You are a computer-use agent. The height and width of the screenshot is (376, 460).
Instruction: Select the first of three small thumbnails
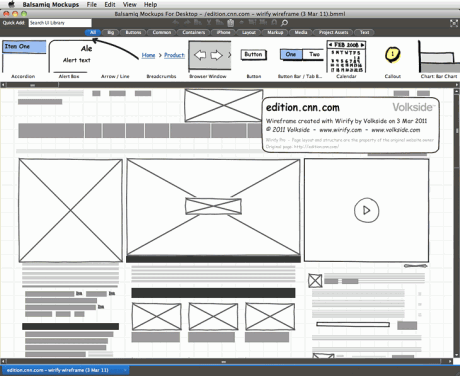pyautogui.click(x=157, y=316)
